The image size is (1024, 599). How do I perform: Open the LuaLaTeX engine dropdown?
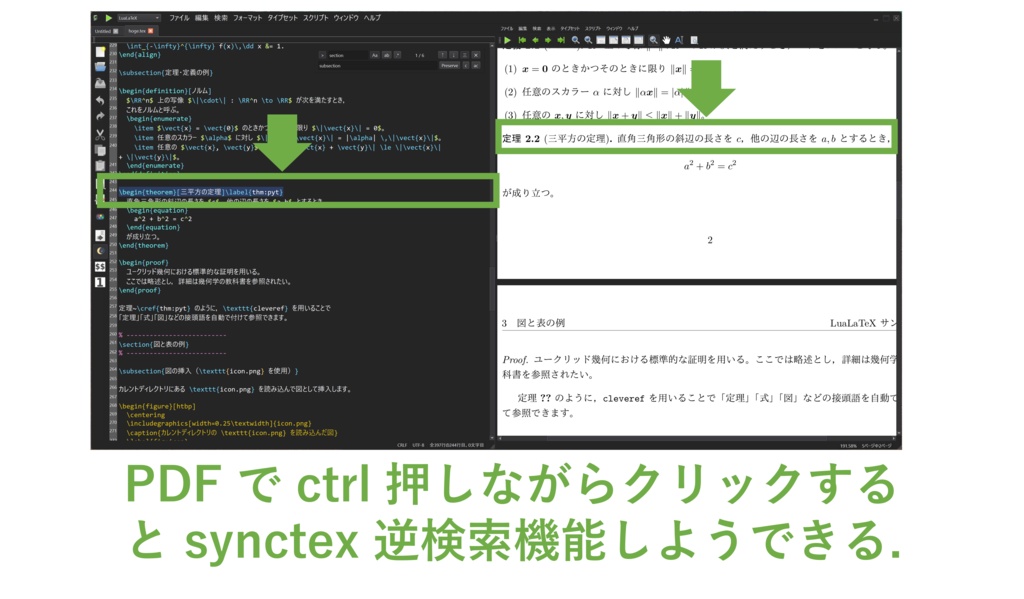tap(140, 17)
